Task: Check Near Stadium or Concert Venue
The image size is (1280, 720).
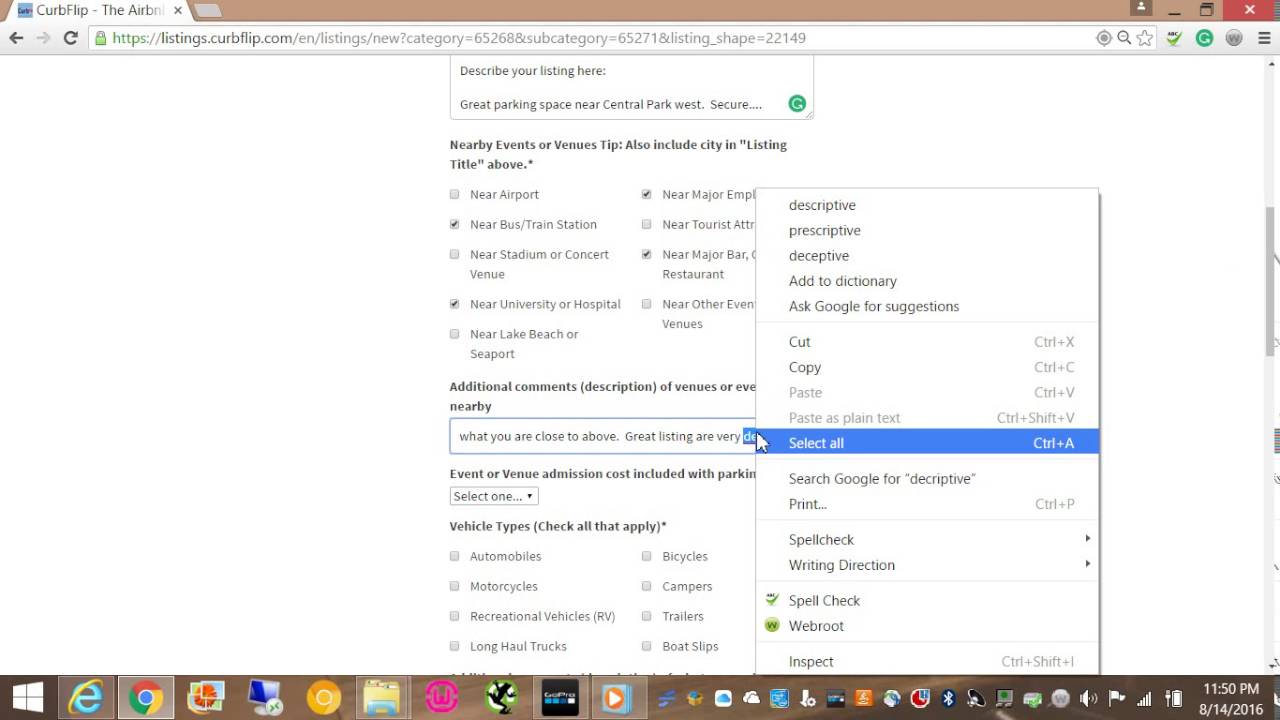Action: tap(455, 254)
